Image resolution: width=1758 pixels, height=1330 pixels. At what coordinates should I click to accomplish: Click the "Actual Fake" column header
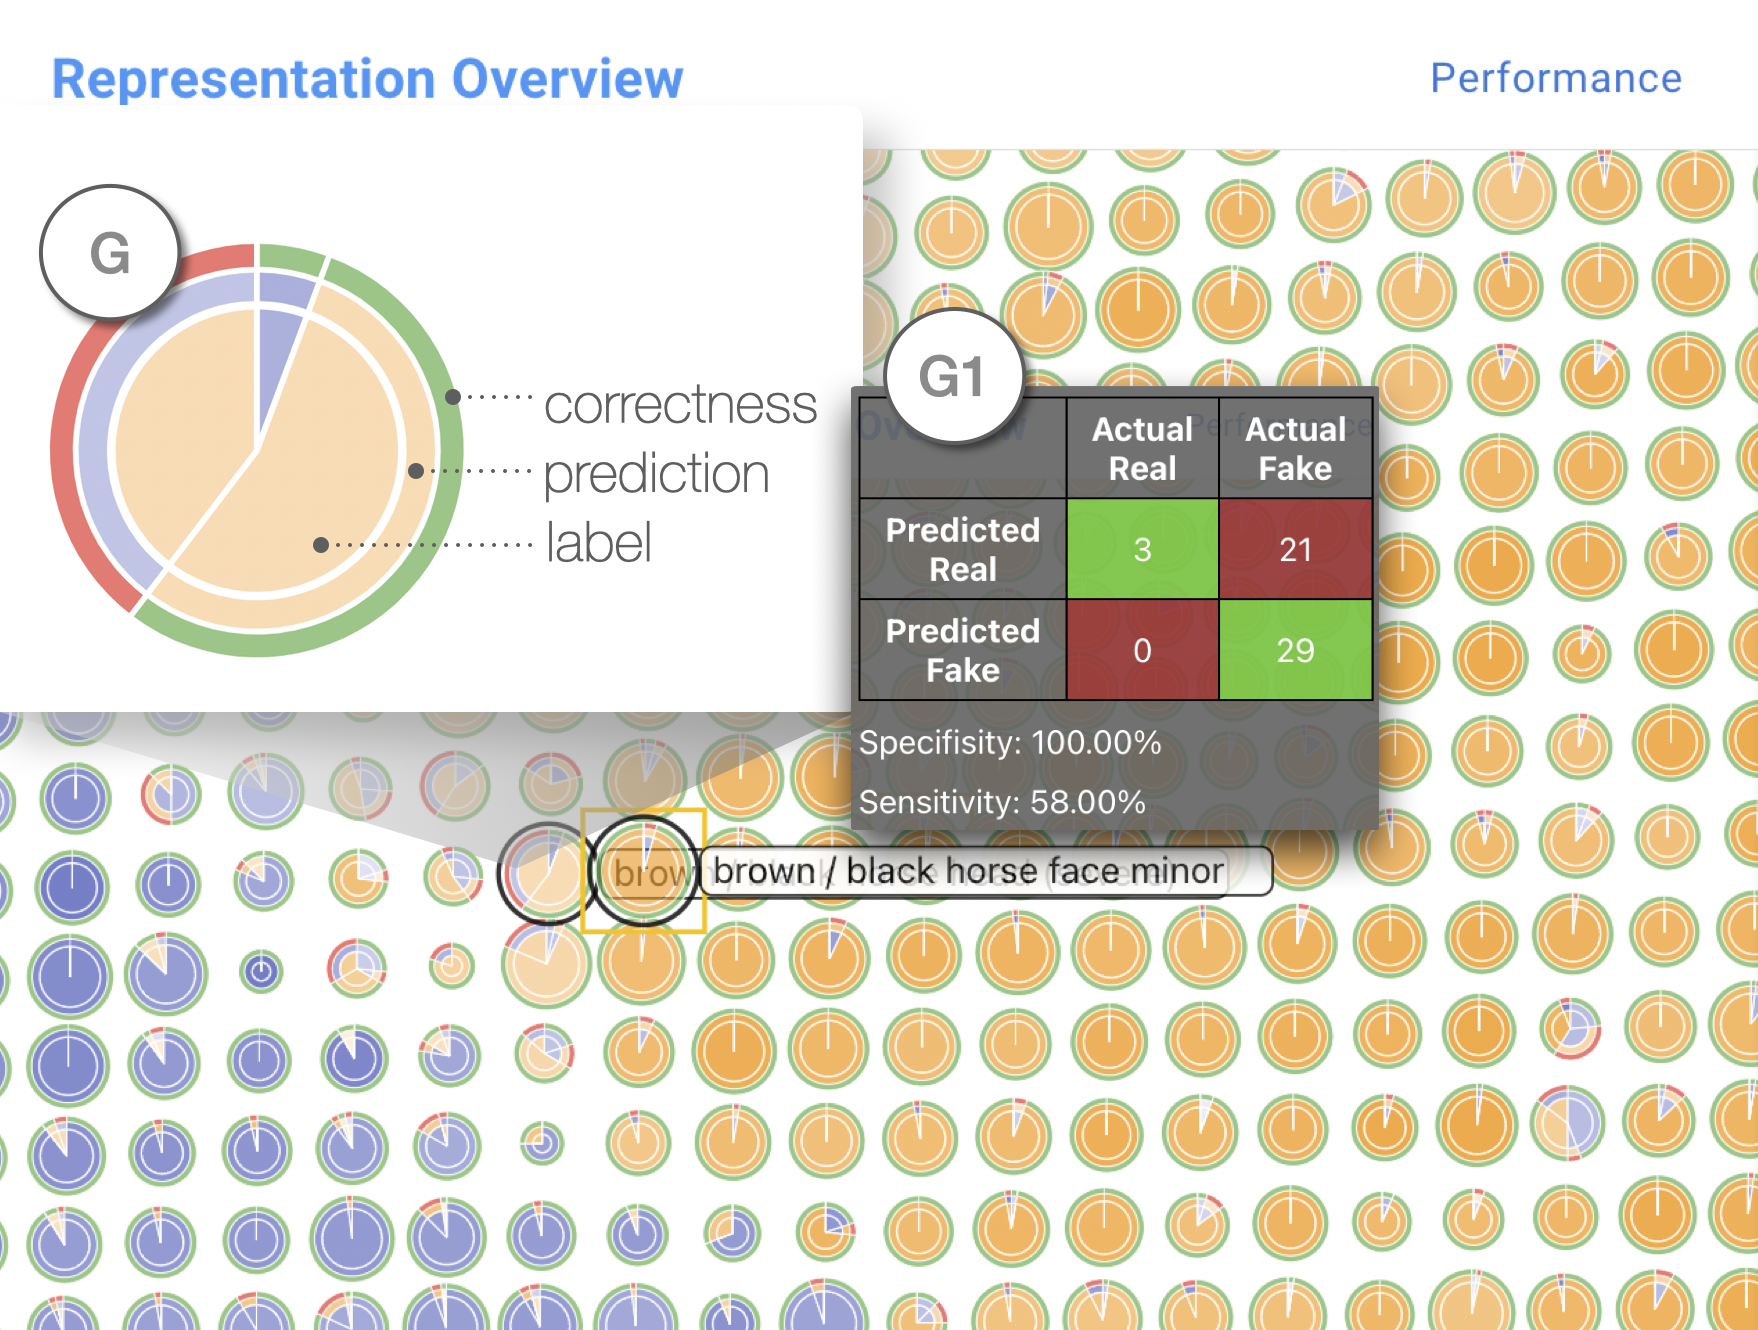1295,448
